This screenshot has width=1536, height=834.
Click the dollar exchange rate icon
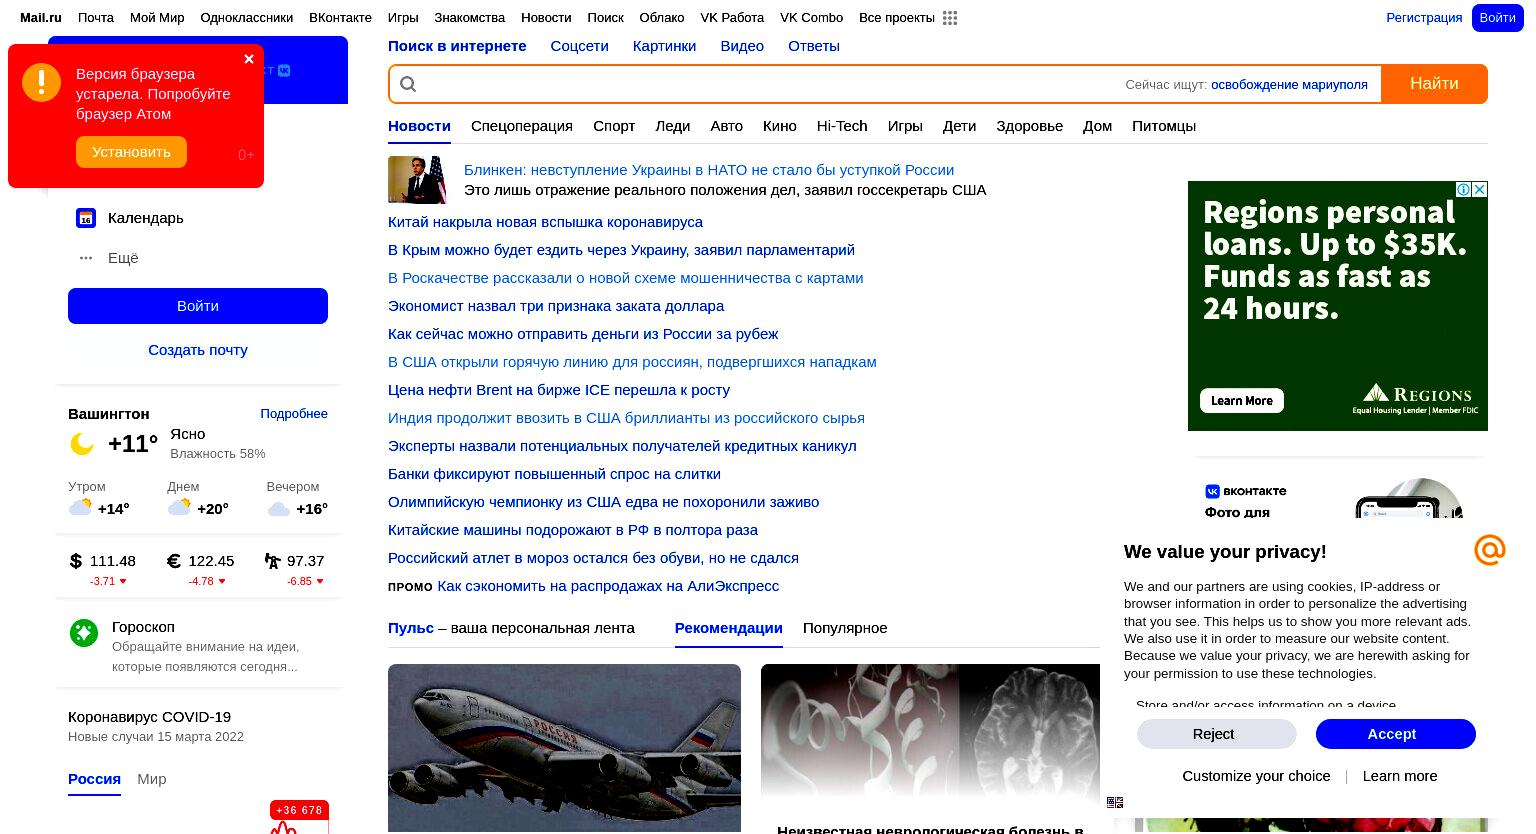tap(76, 561)
